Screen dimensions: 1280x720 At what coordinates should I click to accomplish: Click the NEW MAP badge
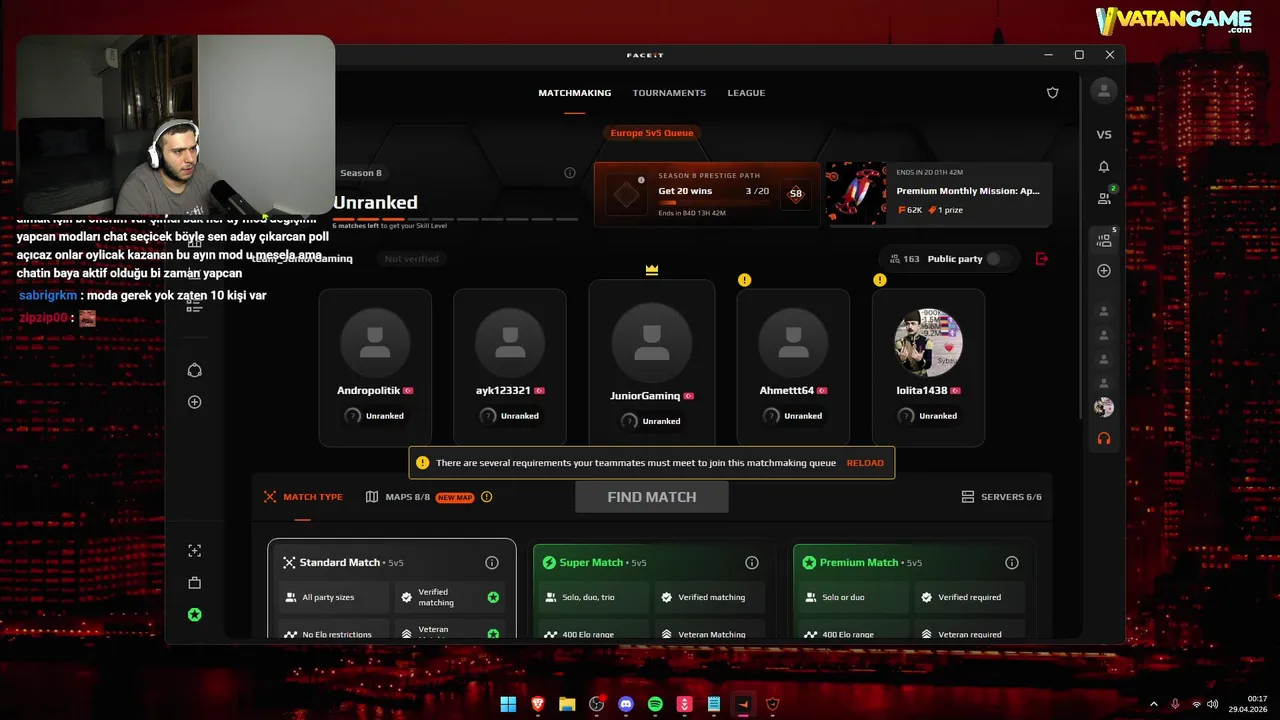[x=455, y=497]
